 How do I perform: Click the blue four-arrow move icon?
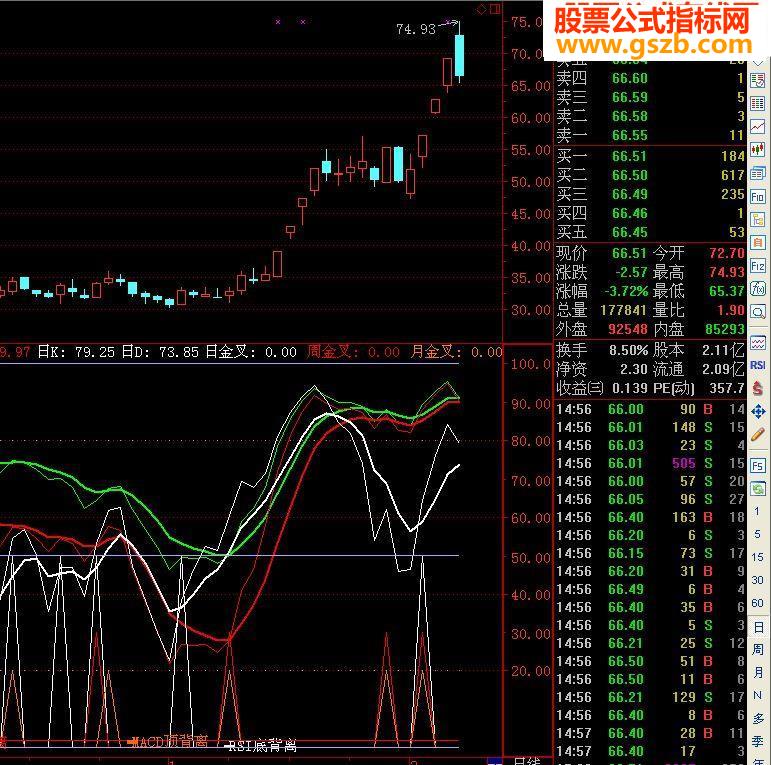point(758,412)
